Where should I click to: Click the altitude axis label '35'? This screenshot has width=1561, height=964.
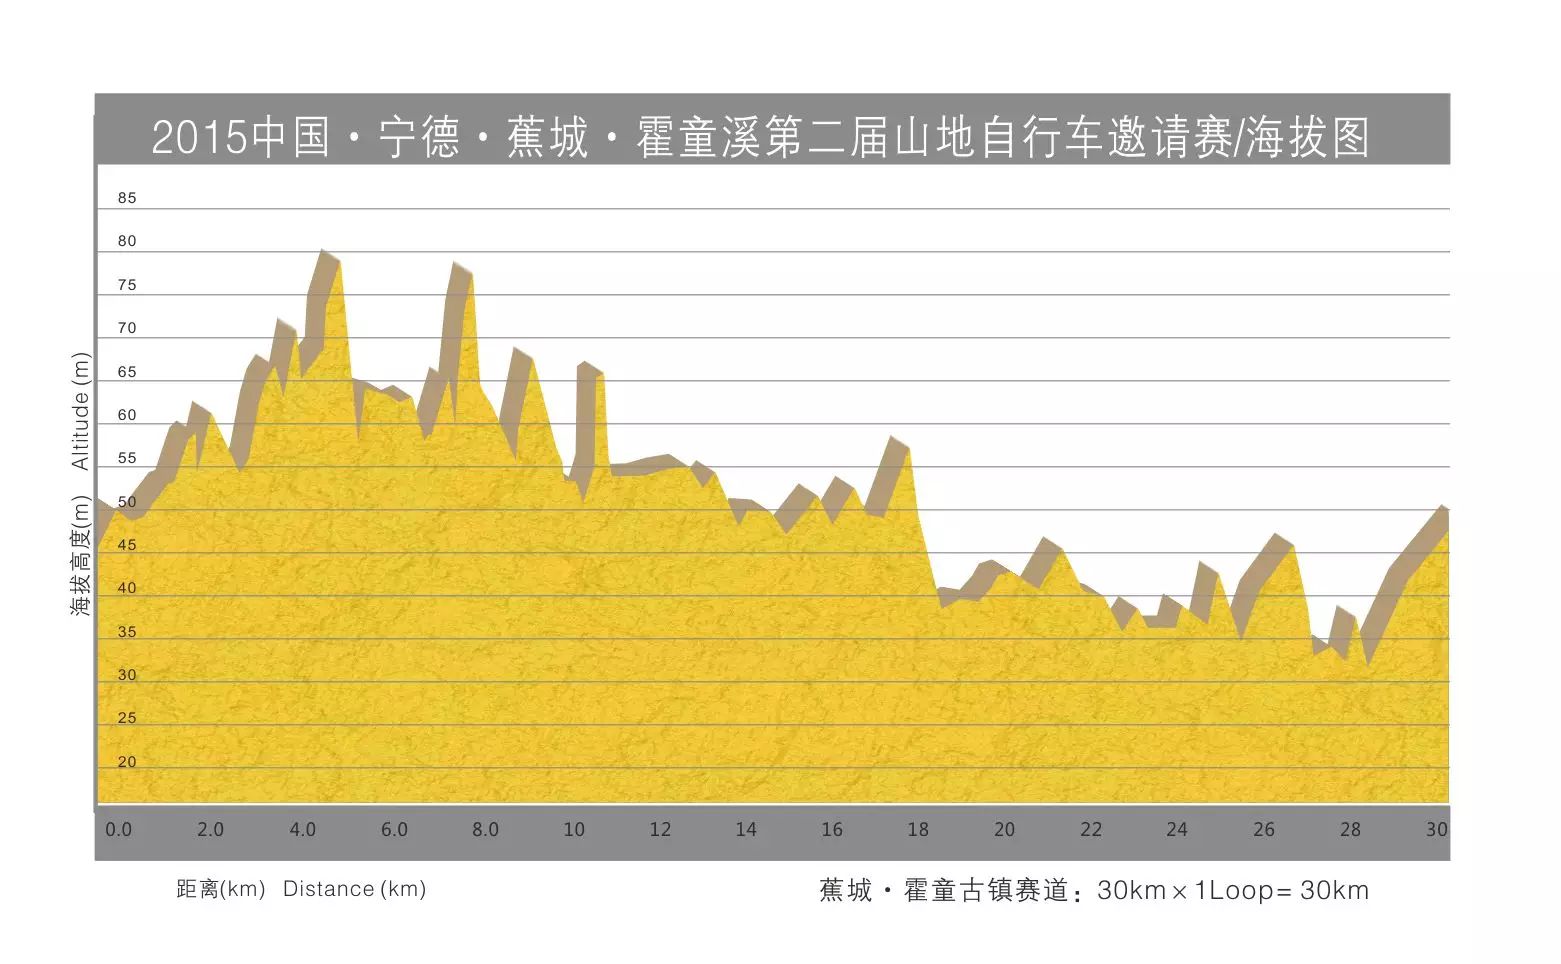click(127, 632)
